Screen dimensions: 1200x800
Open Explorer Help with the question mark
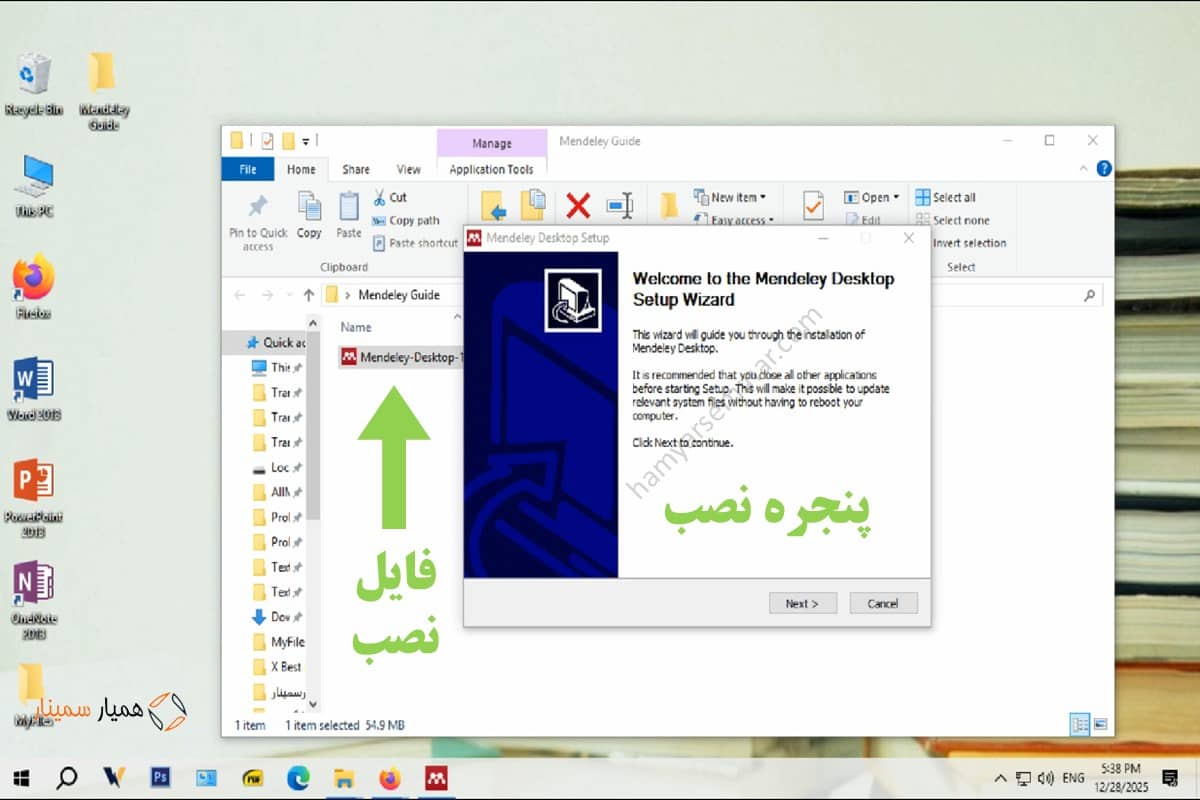pyautogui.click(x=1104, y=169)
